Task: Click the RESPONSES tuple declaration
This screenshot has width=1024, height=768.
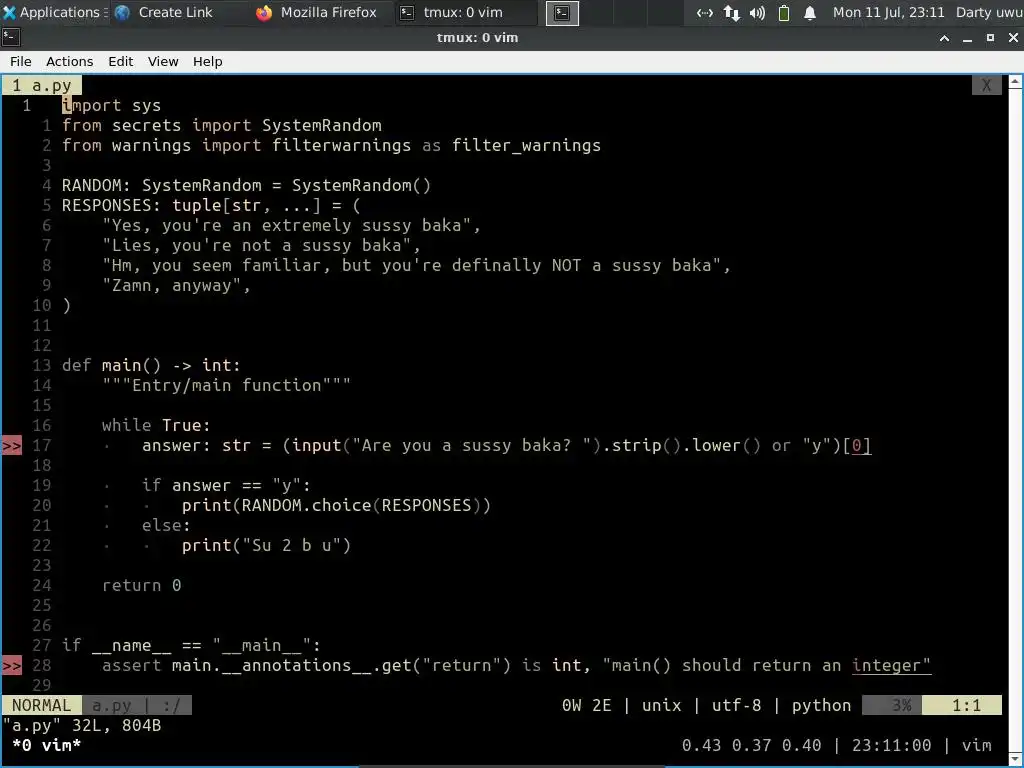Action: [x=211, y=206]
